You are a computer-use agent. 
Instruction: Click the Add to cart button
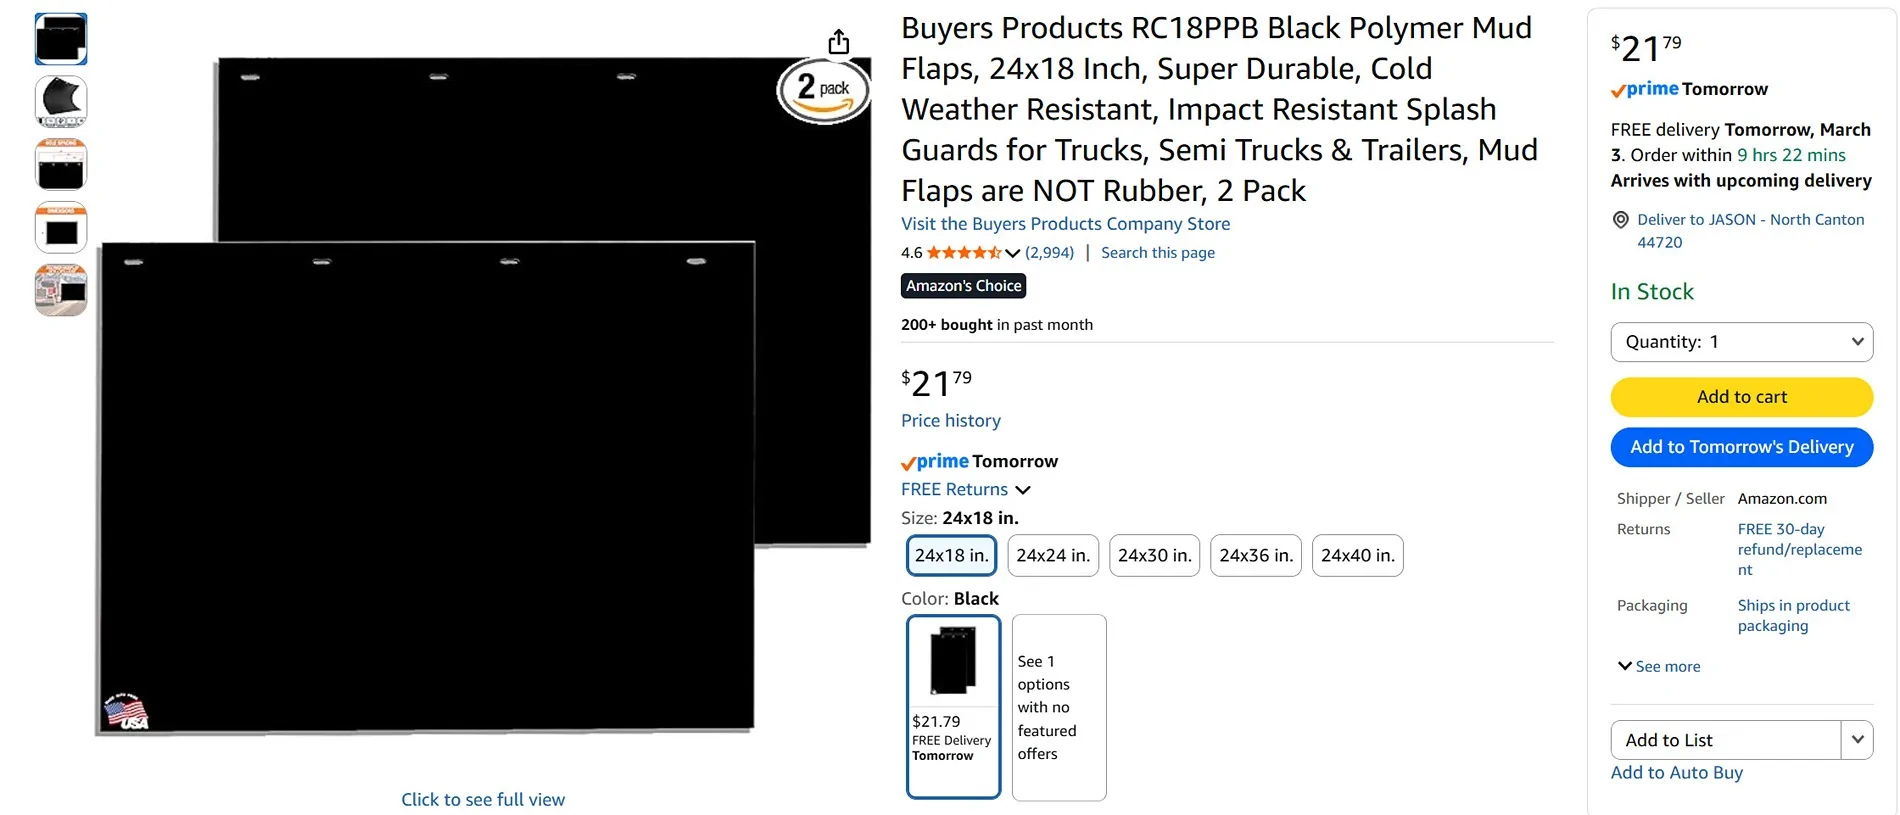(1741, 396)
